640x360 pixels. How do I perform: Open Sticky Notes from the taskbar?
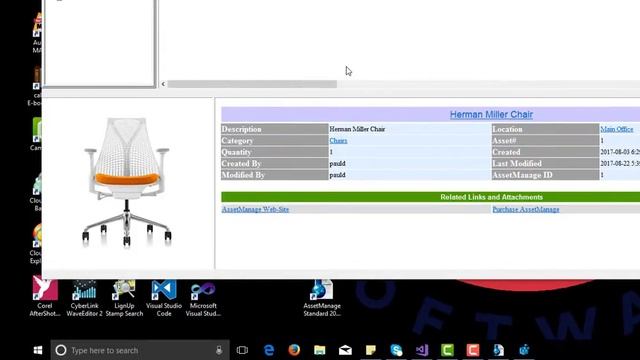click(x=371, y=350)
